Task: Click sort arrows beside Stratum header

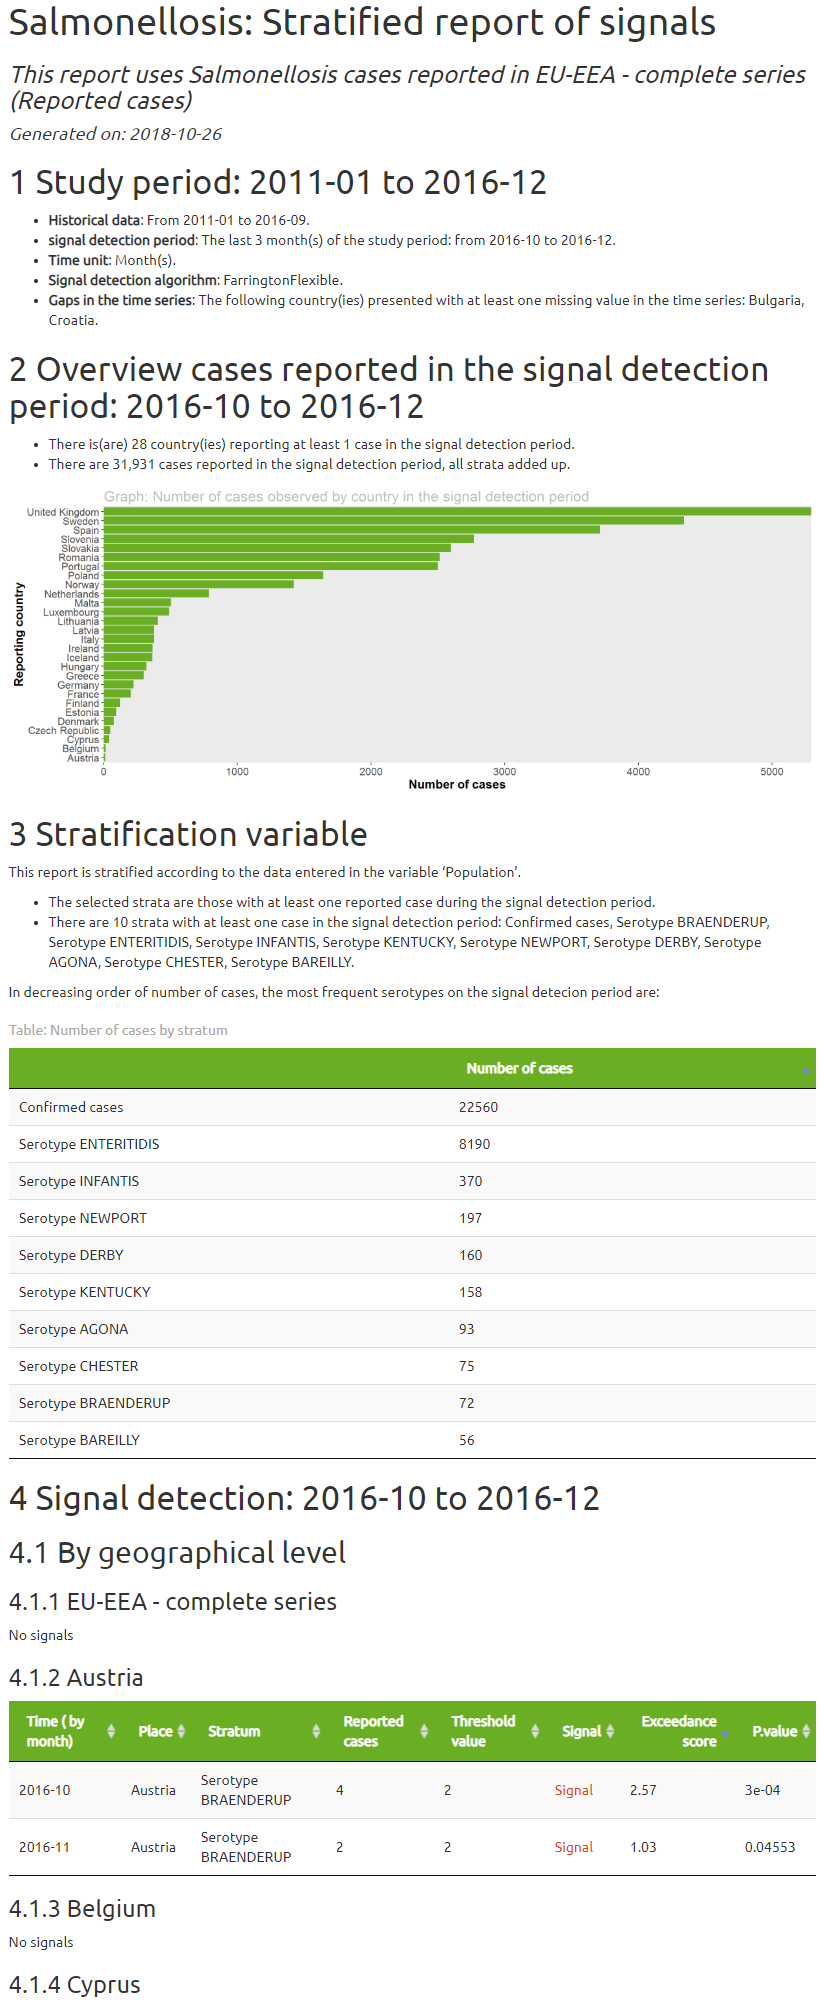Action: tap(316, 1731)
